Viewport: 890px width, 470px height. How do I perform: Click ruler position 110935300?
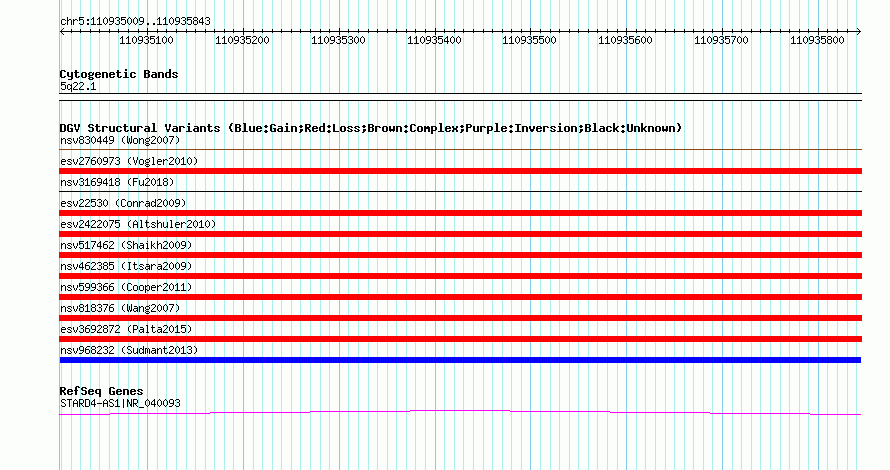[338, 40]
